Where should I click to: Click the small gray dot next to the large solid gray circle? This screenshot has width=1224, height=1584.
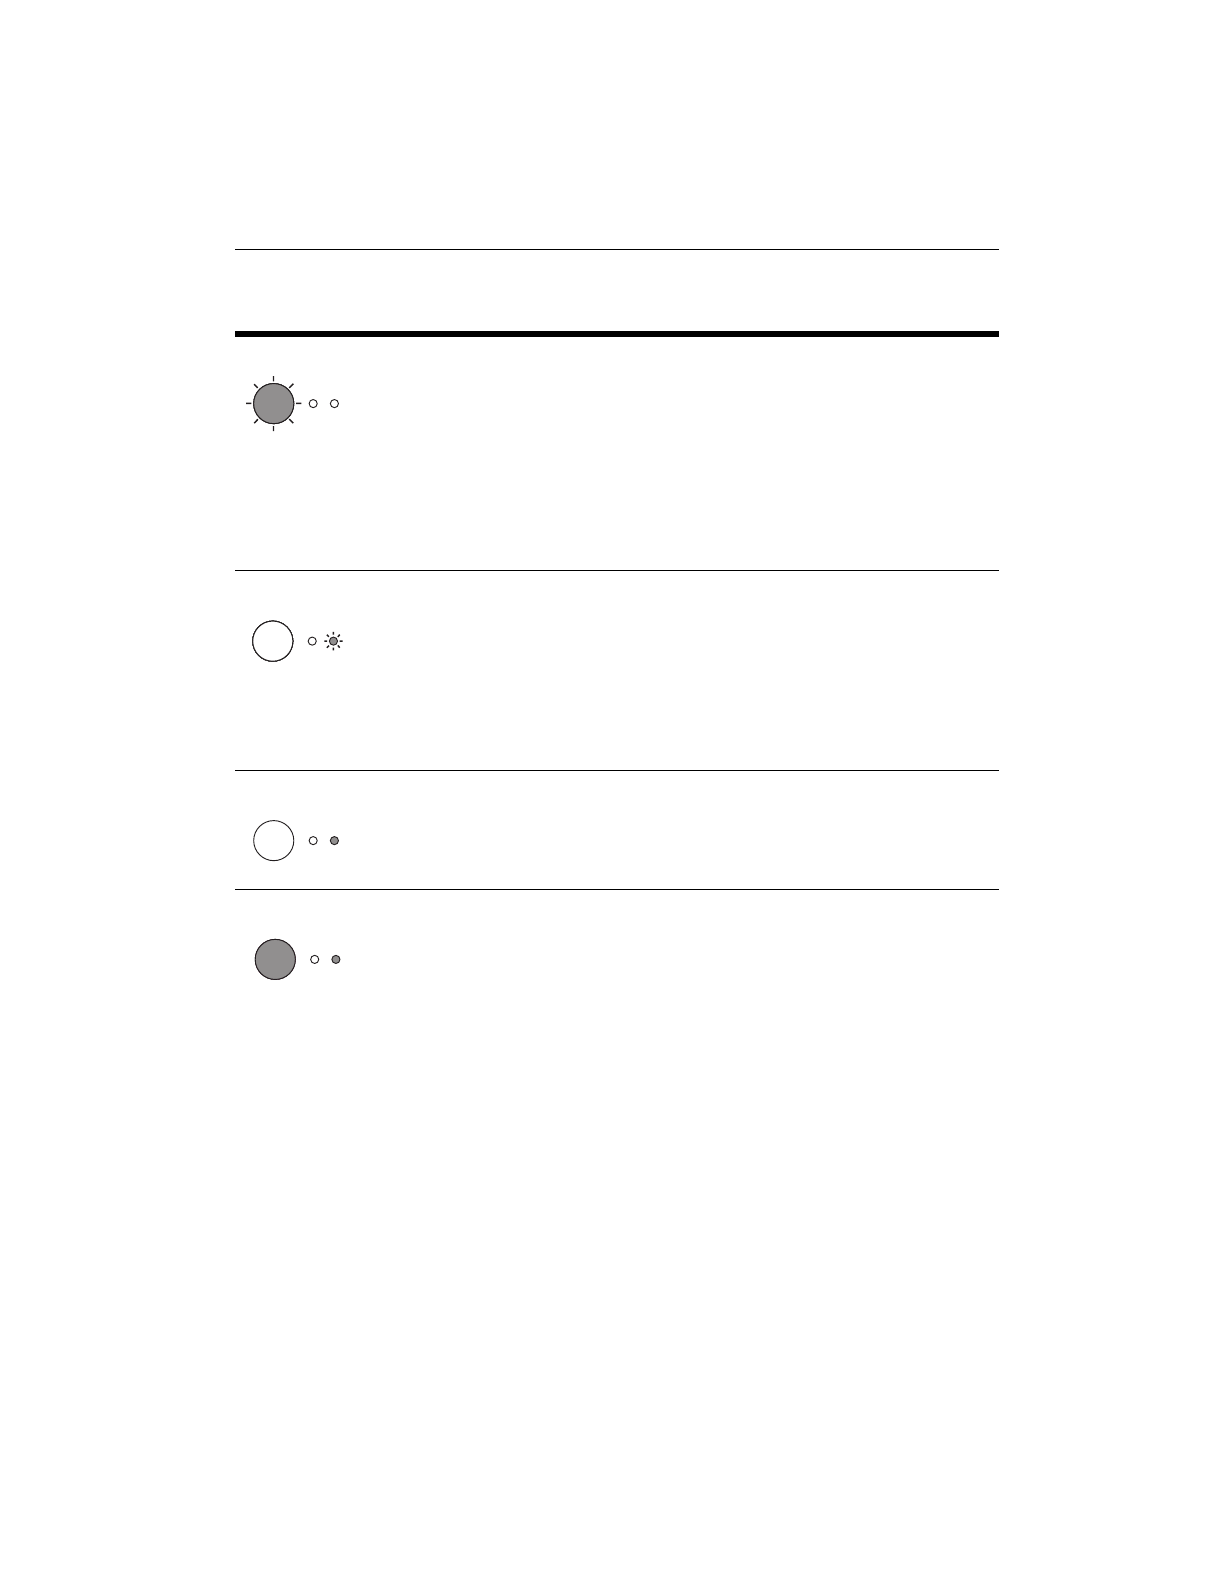point(336,959)
